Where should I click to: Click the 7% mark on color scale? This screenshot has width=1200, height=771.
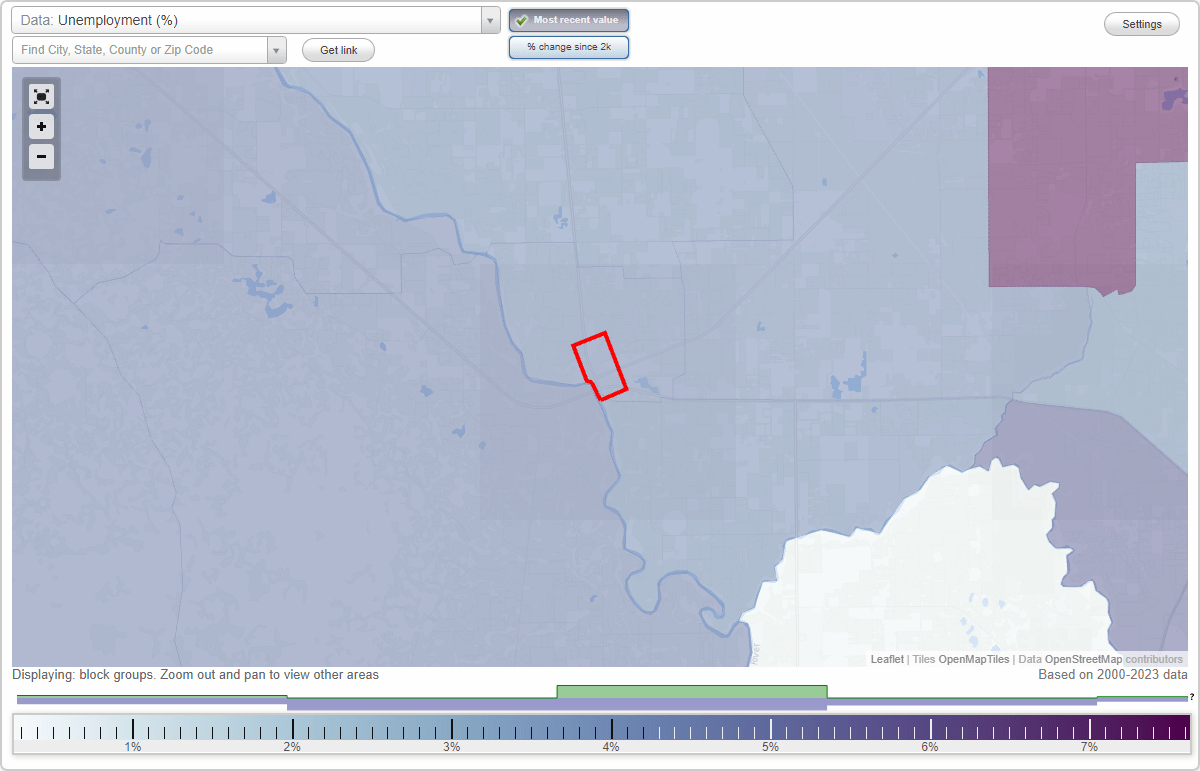pos(1089,747)
